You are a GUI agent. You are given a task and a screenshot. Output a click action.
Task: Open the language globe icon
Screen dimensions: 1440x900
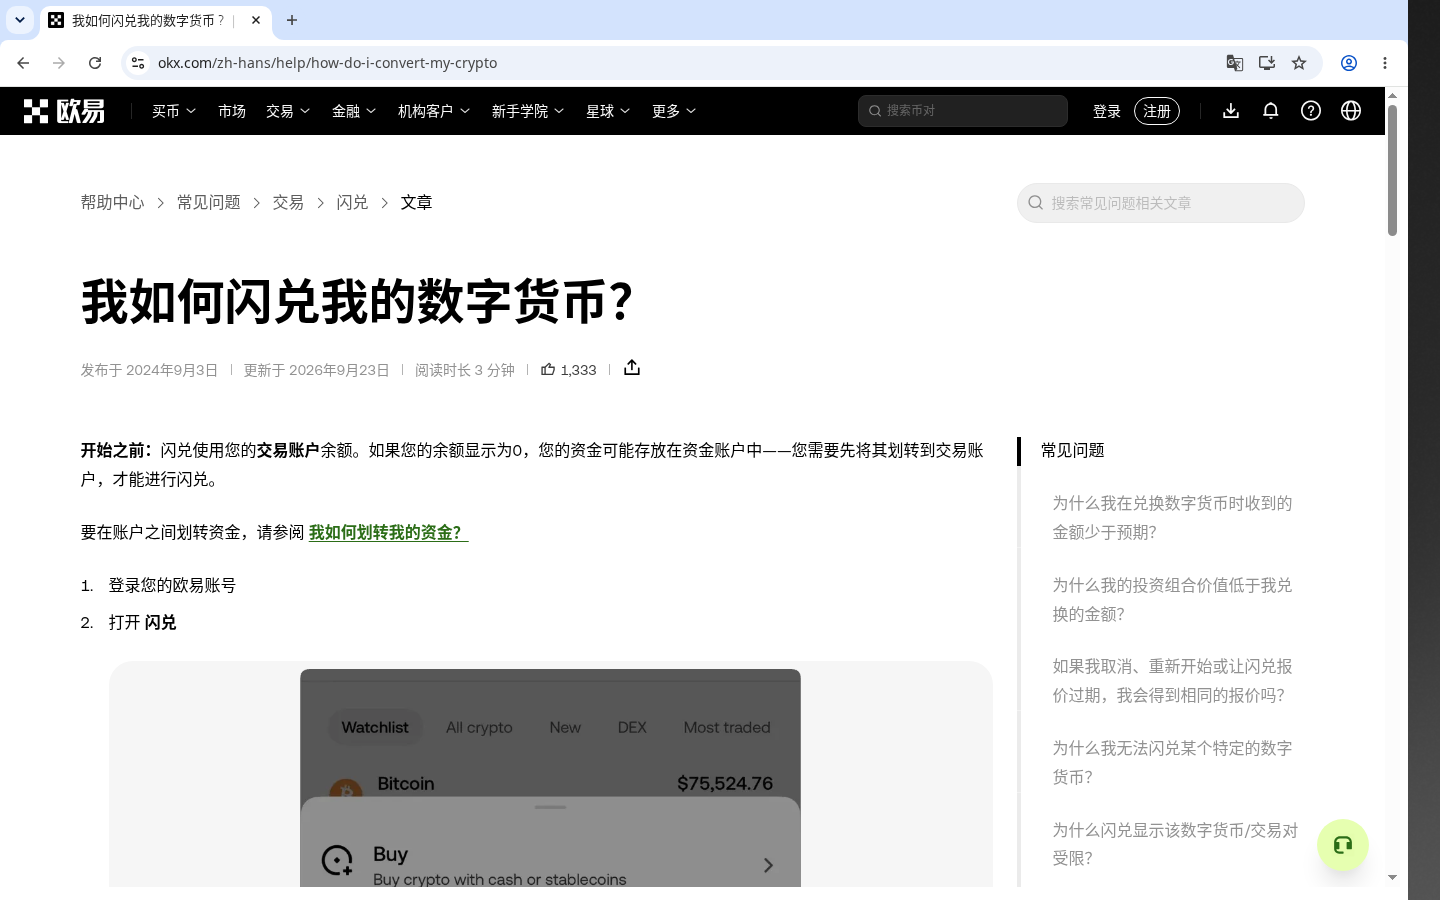(1351, 111)
